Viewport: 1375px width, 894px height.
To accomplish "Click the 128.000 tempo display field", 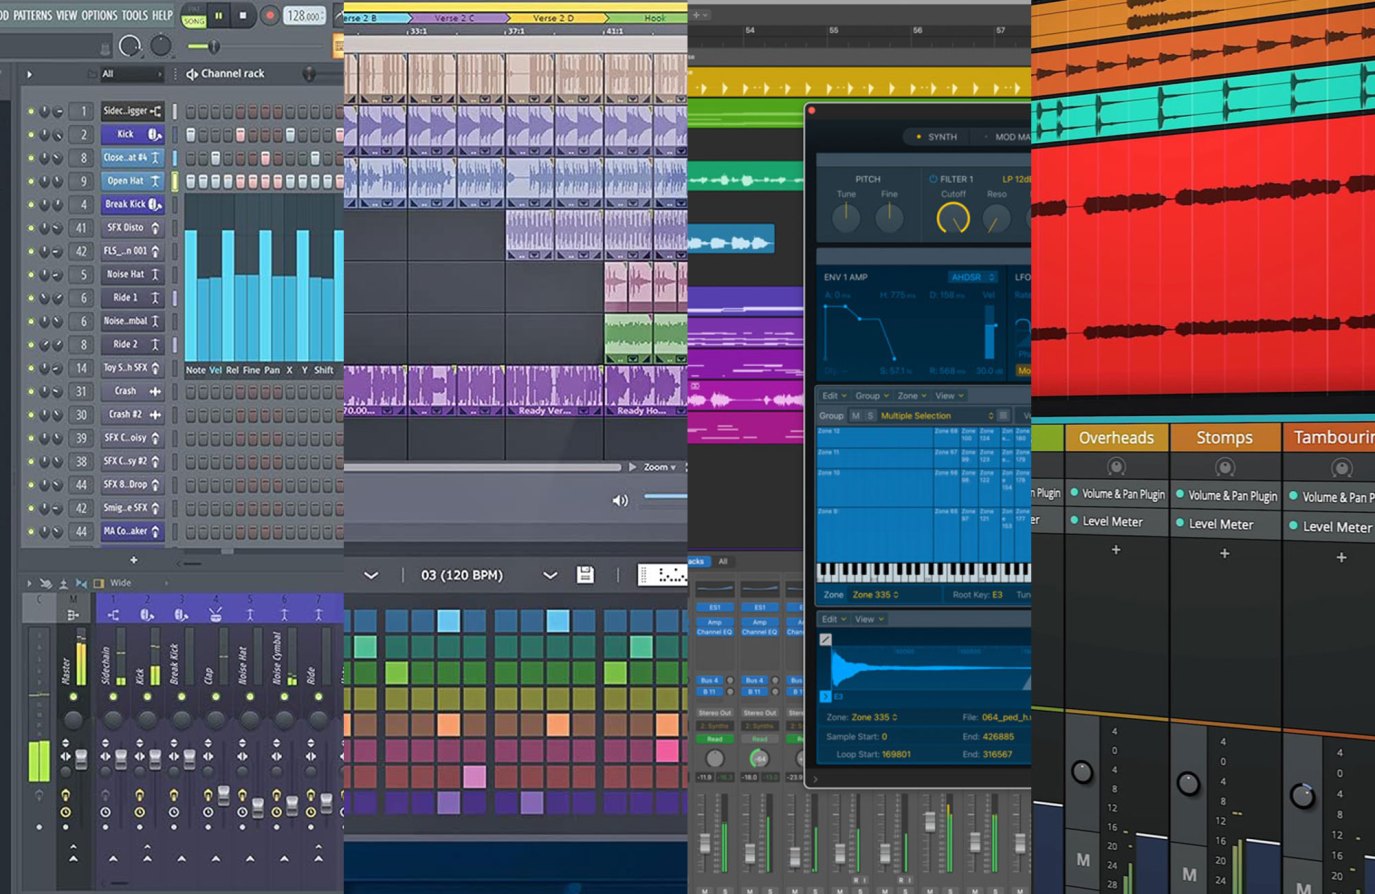I will coord(303,16).
